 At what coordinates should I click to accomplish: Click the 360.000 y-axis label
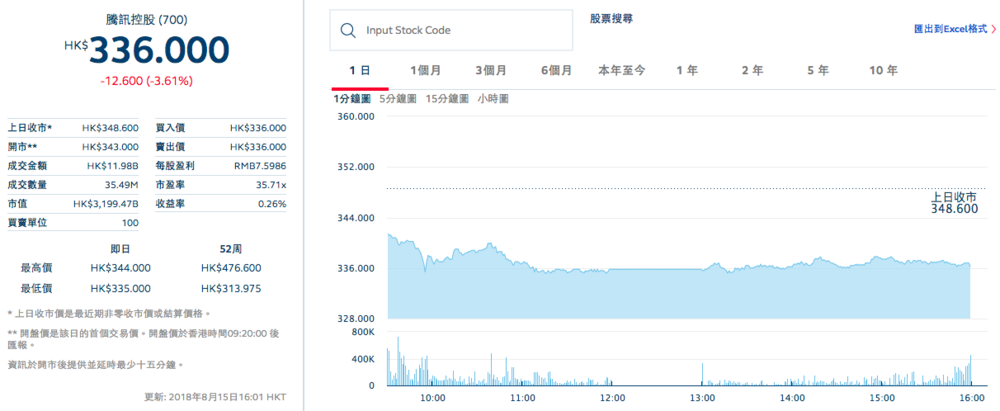[358, 117]
